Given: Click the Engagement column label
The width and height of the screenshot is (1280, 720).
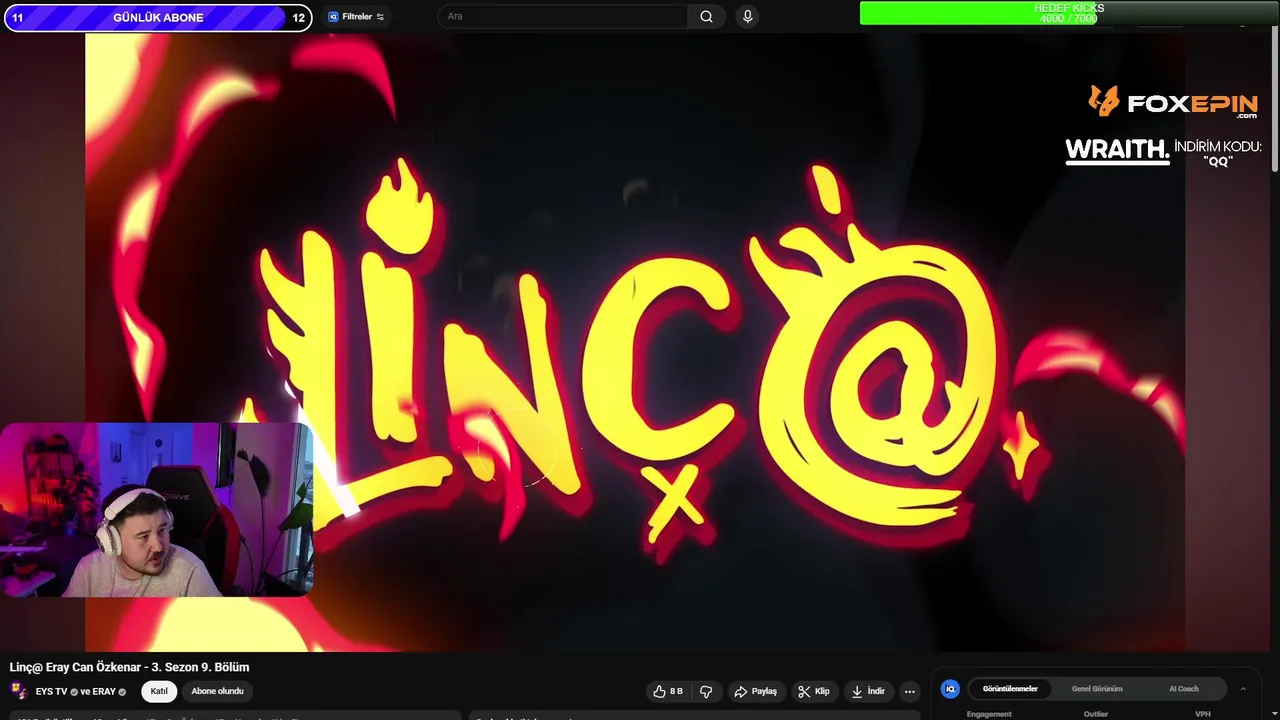Looking at the screenshot, I should 989,714.
